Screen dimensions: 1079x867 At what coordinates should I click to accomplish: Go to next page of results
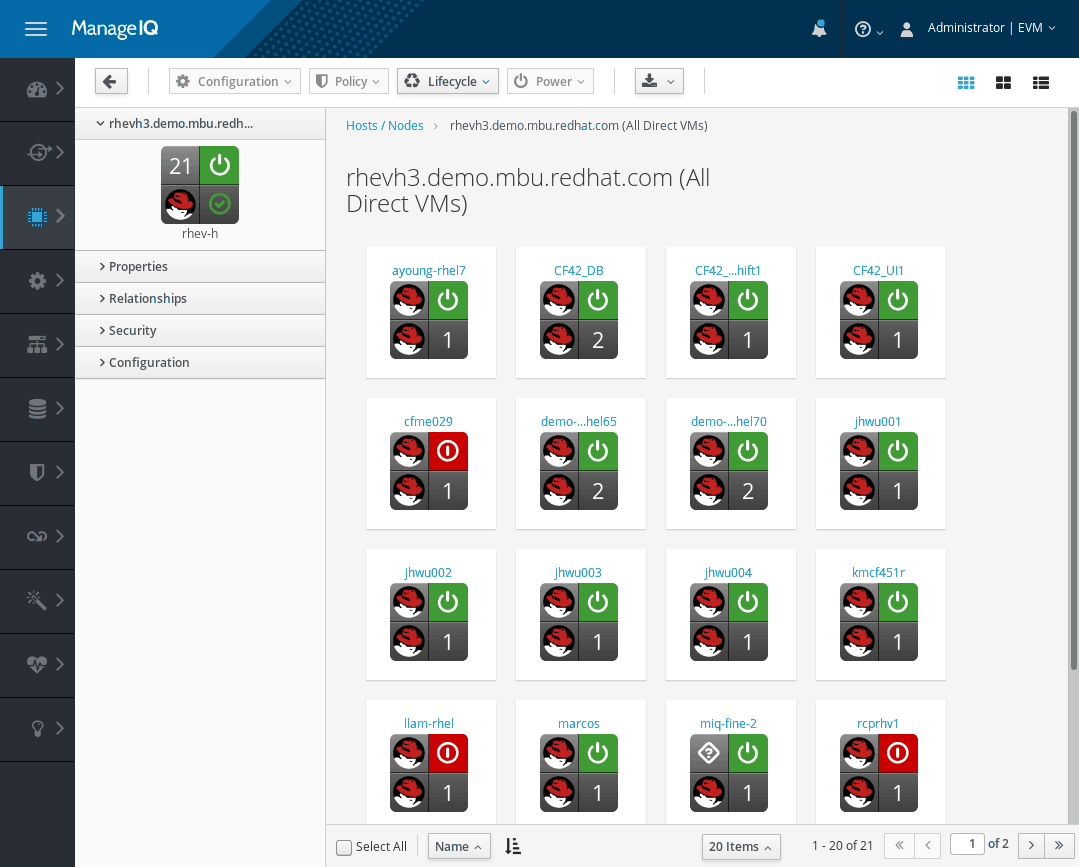1031,845
